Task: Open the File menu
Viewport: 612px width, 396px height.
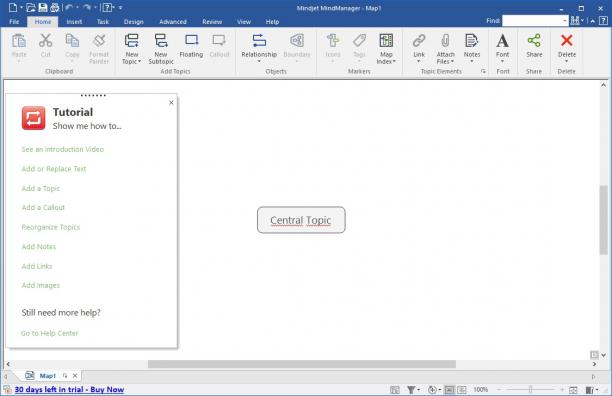Action: [x=14, y=22]
